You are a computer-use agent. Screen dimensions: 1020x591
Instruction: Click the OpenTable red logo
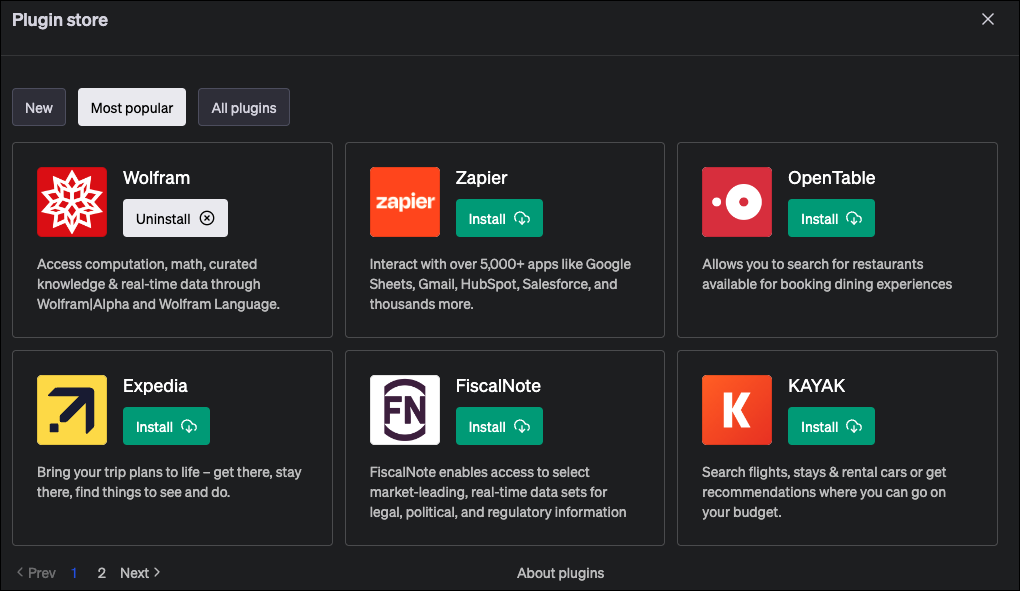point(737,202)
